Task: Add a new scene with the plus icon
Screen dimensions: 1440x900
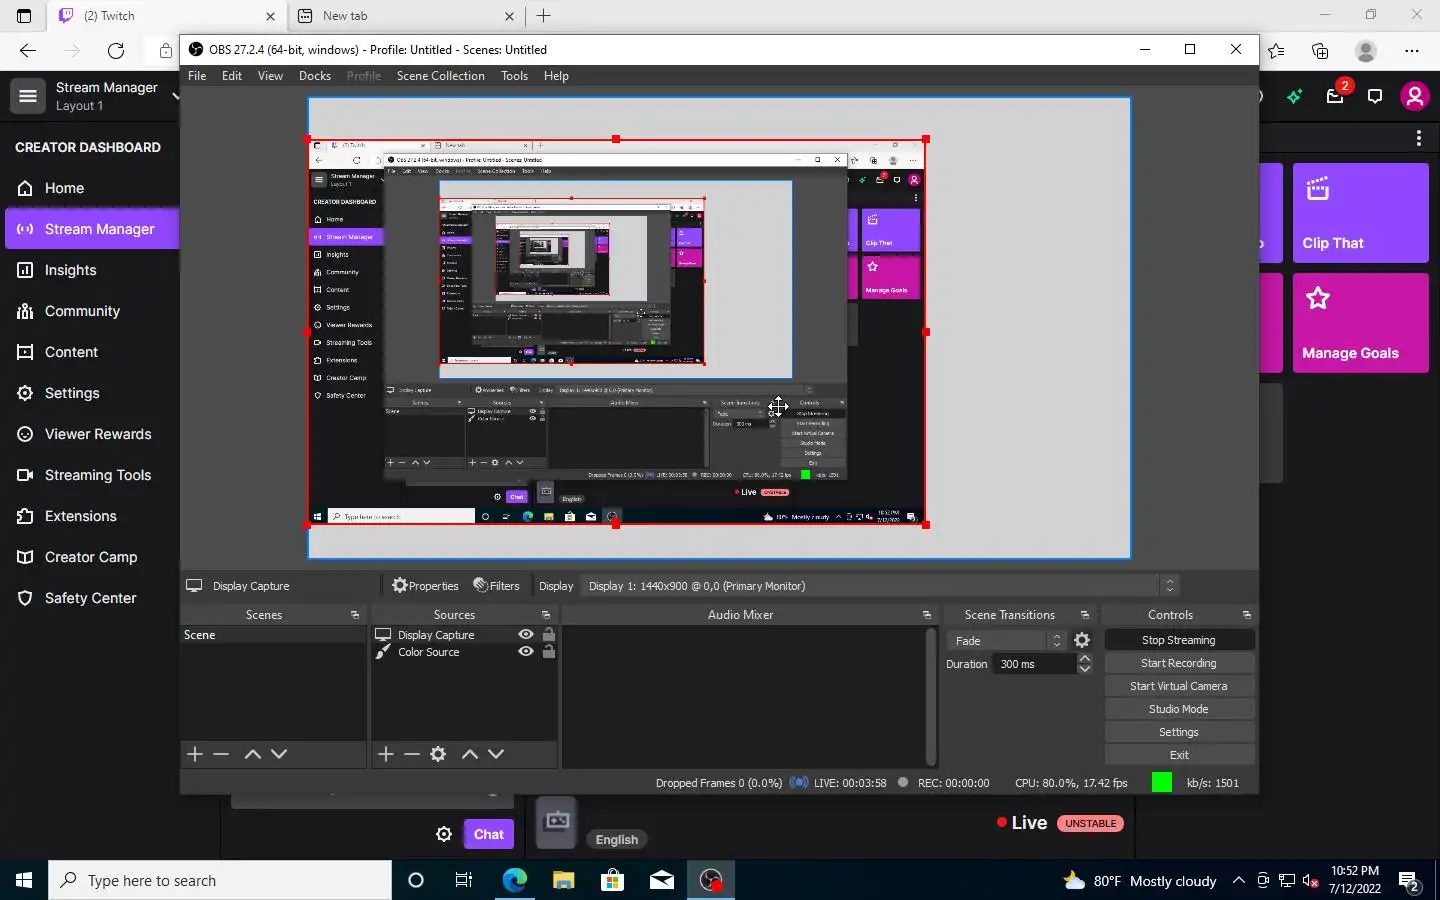Action: pyautogui.click(x=195, y=754)
